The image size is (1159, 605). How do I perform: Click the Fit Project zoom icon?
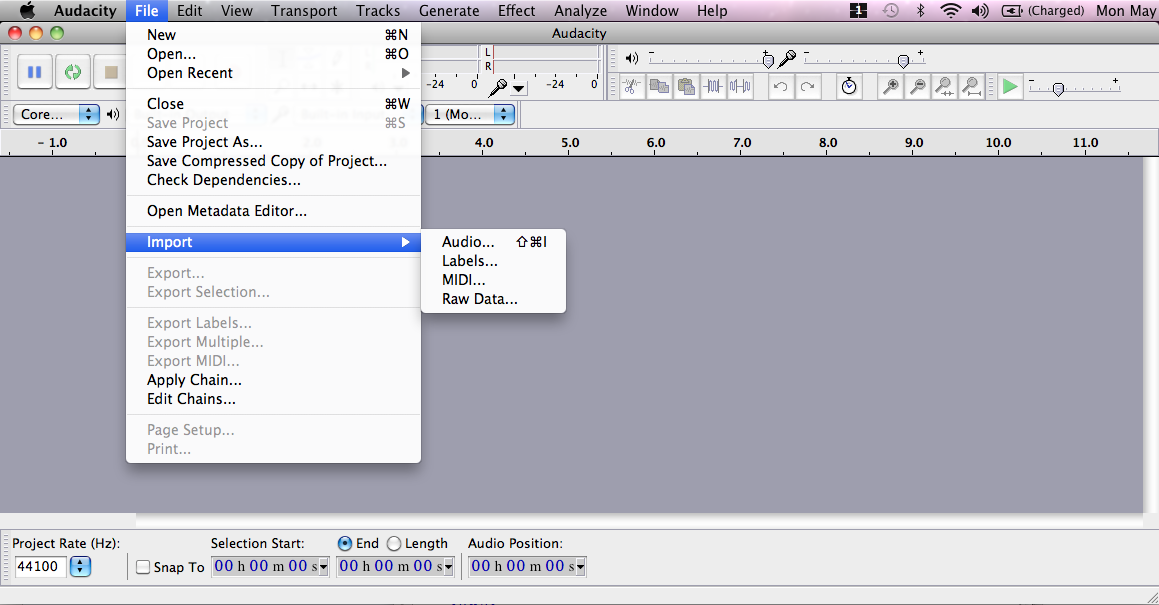(971, 87)
